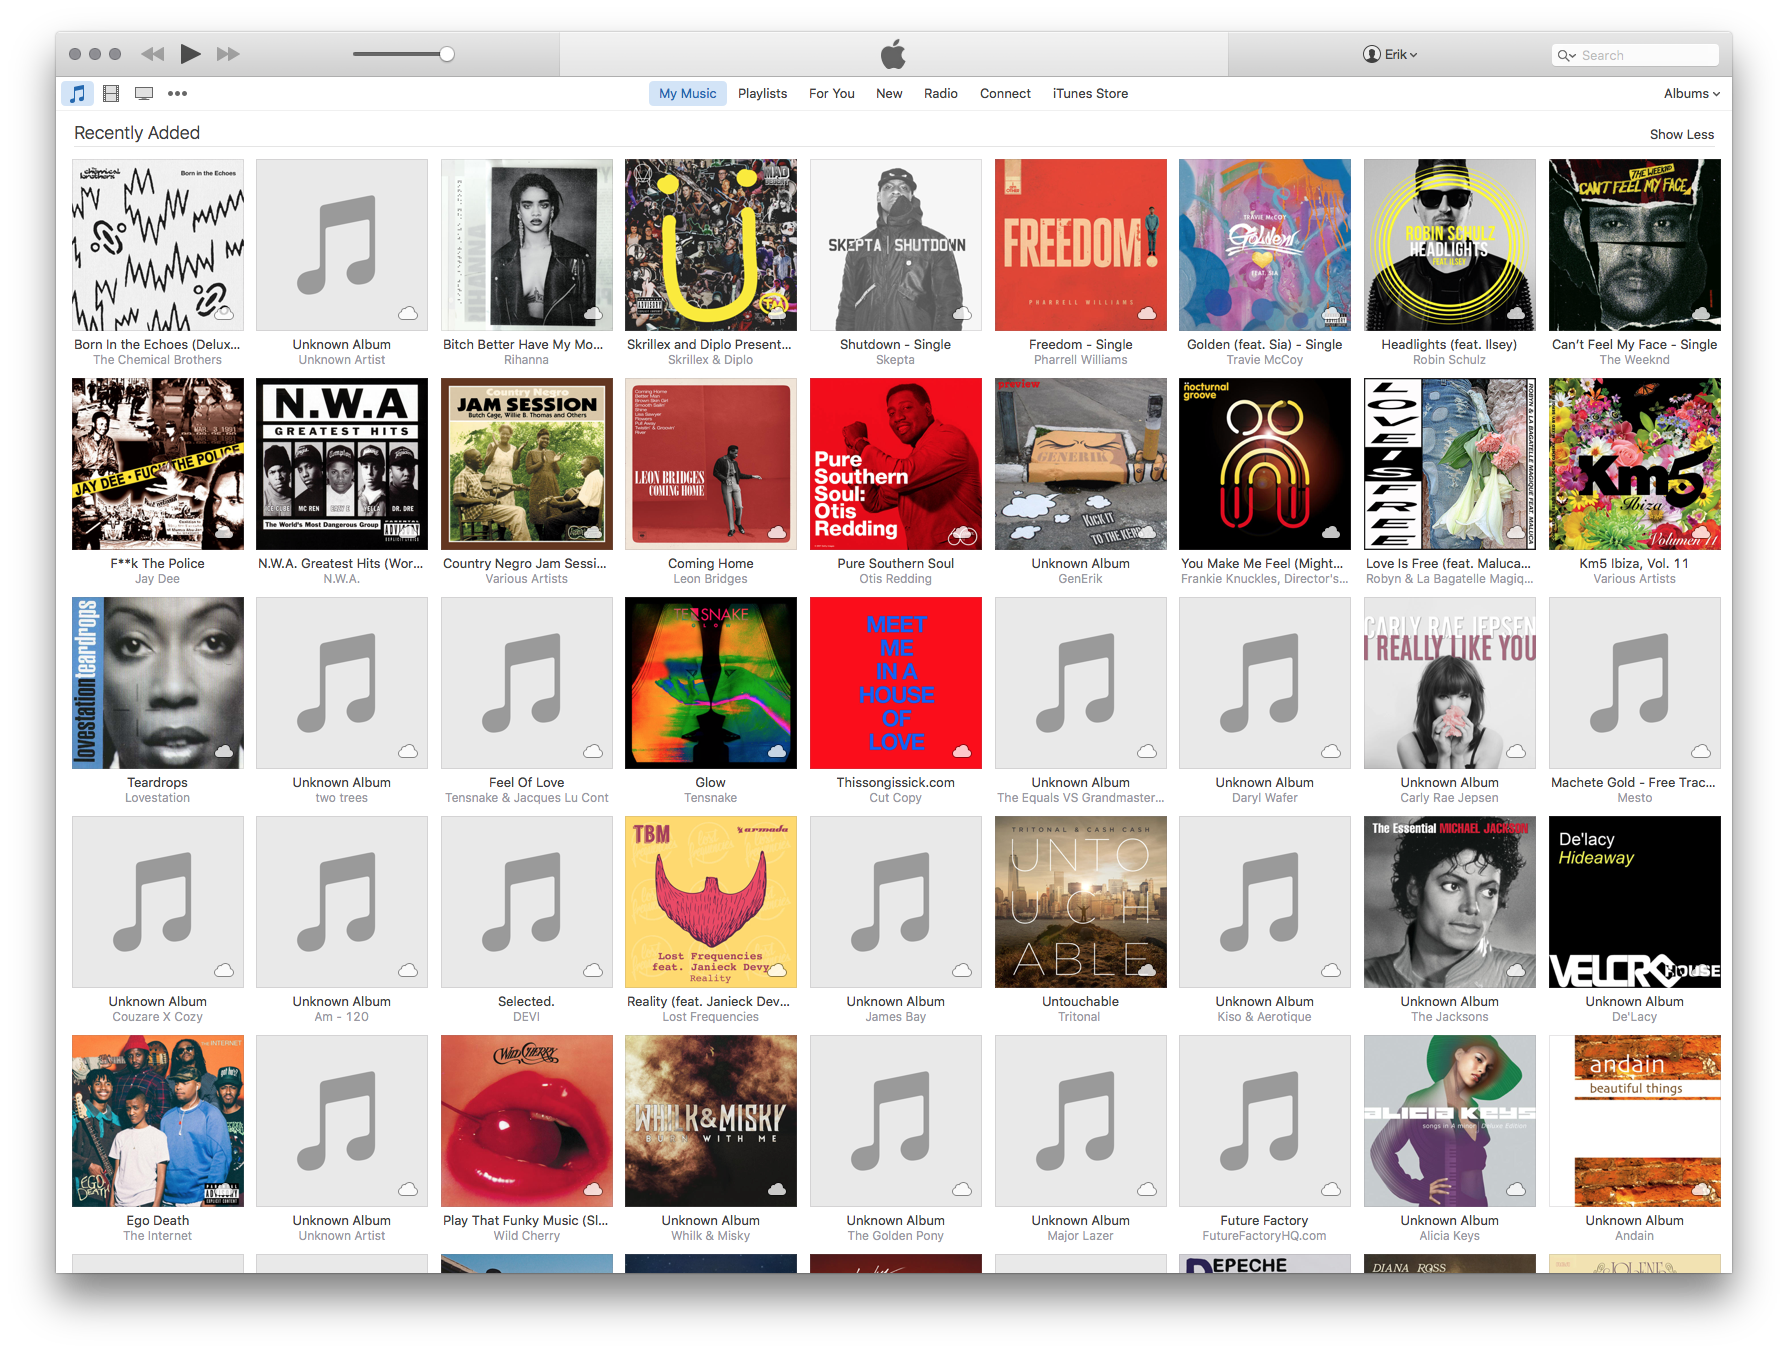Open Love Is Free album cover
Viewport: 1788px width, 1353px height.
pyautogui.click(x=1450, y=464)
